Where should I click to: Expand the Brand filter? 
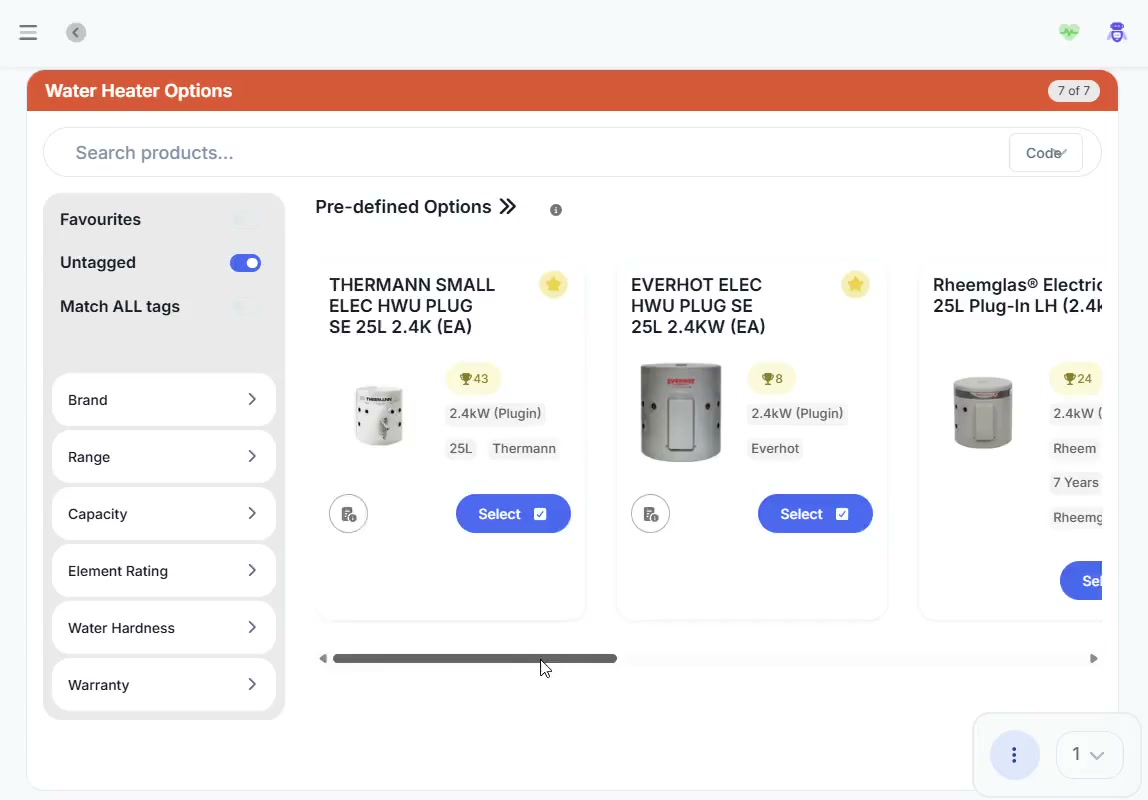coord(163,400)
